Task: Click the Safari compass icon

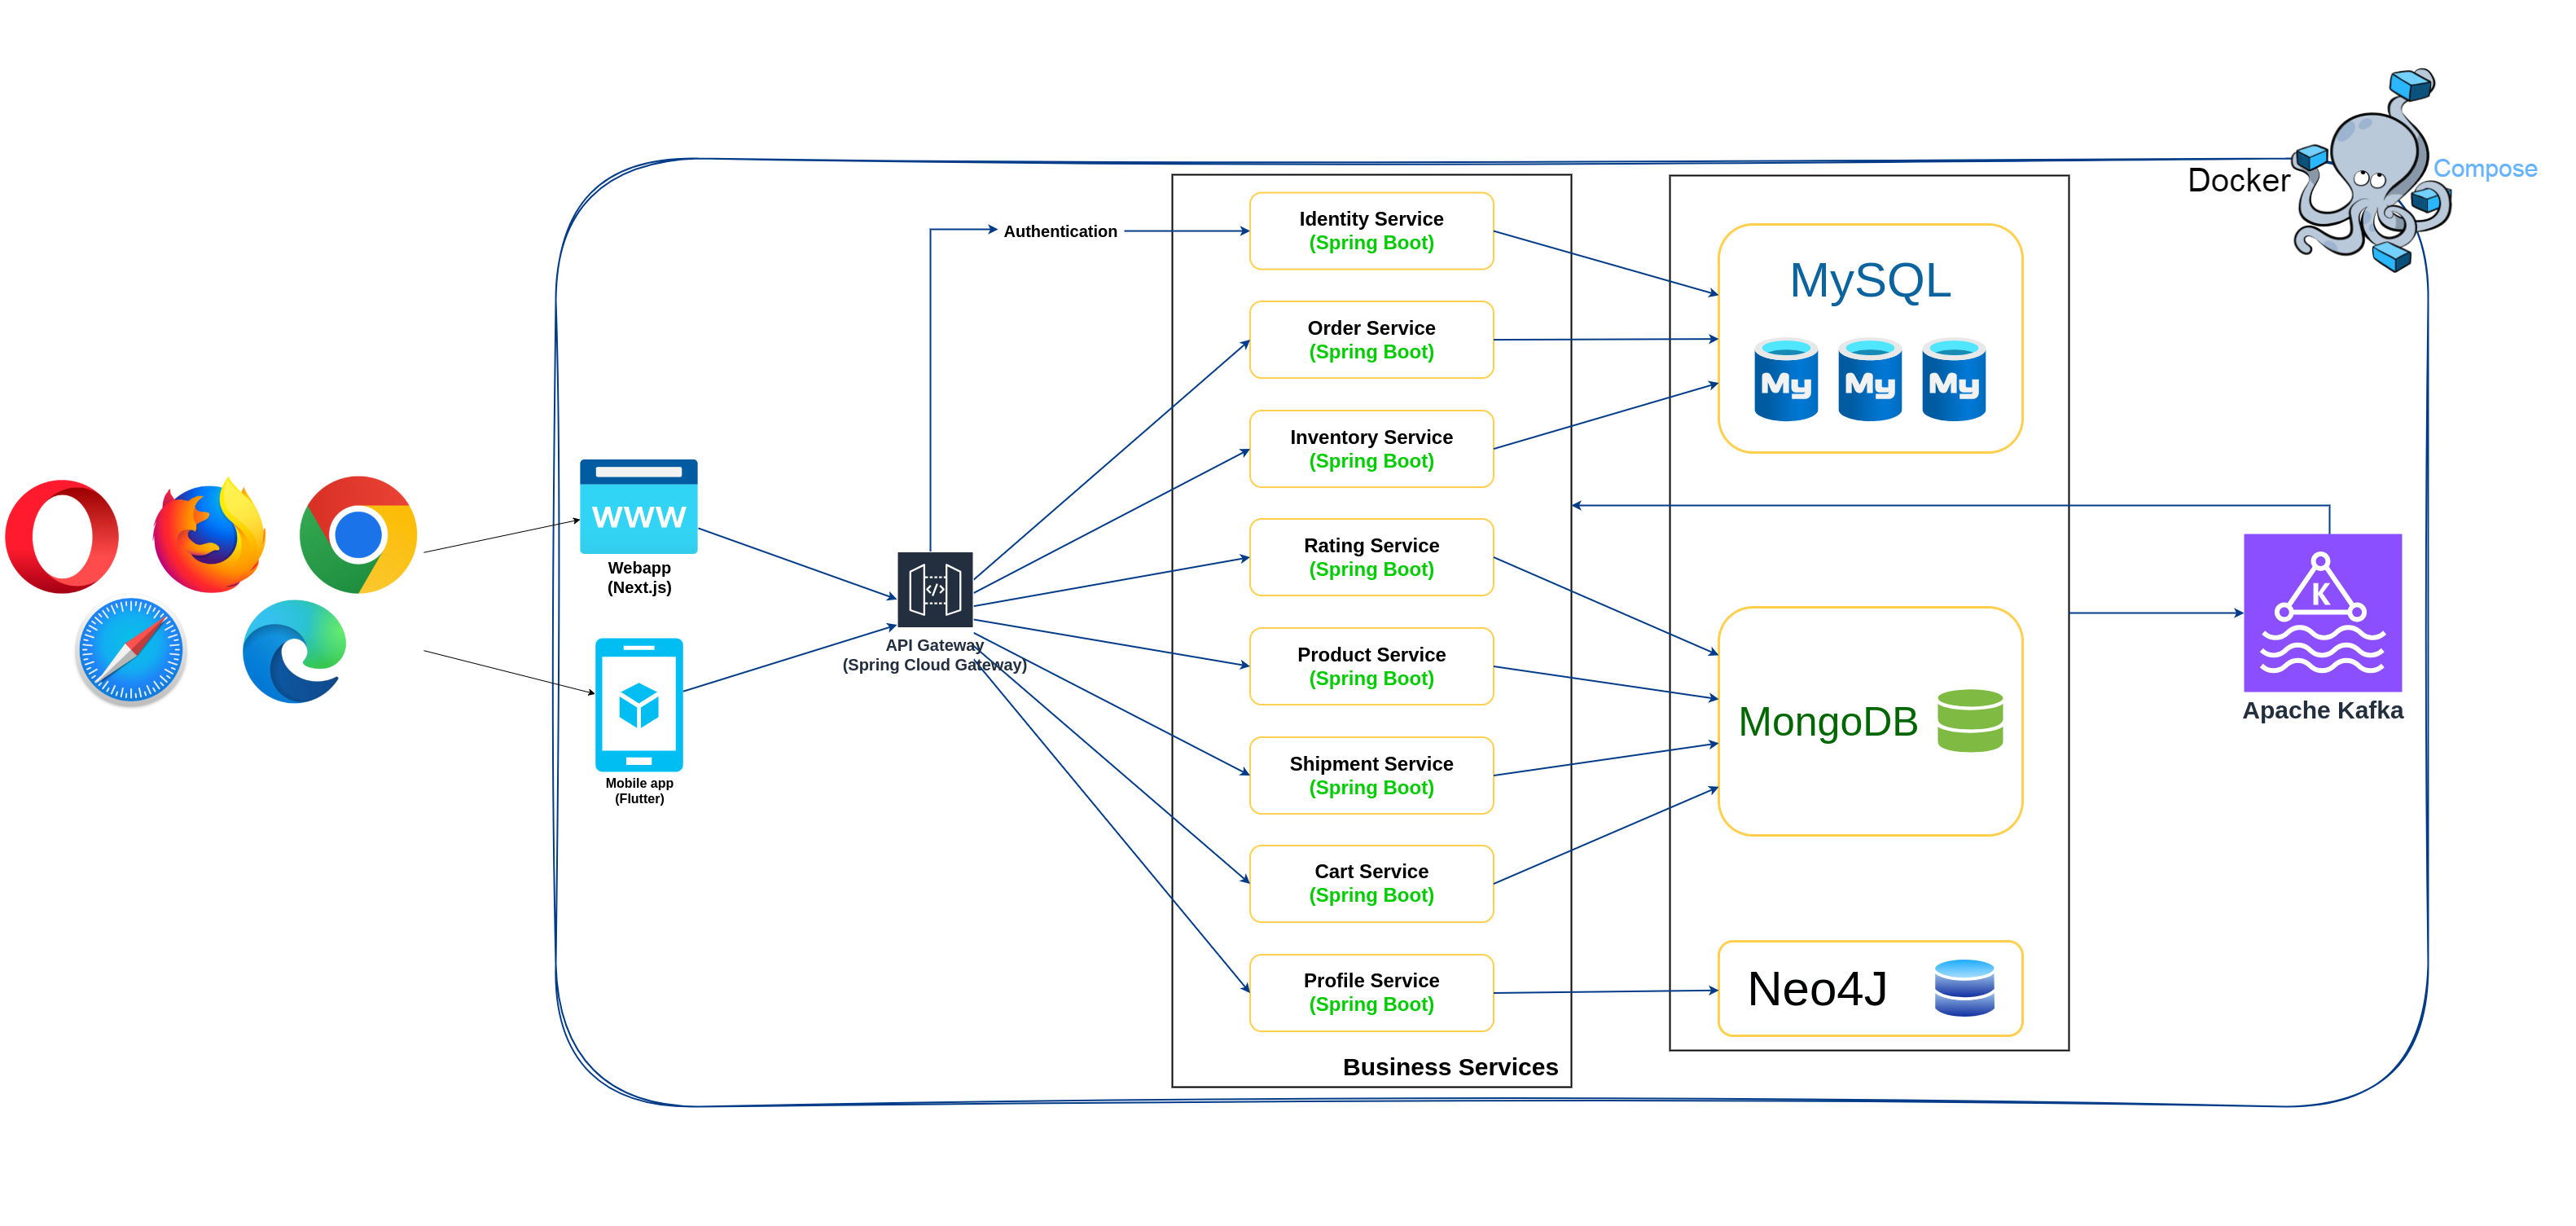Action: pos(131,651)
